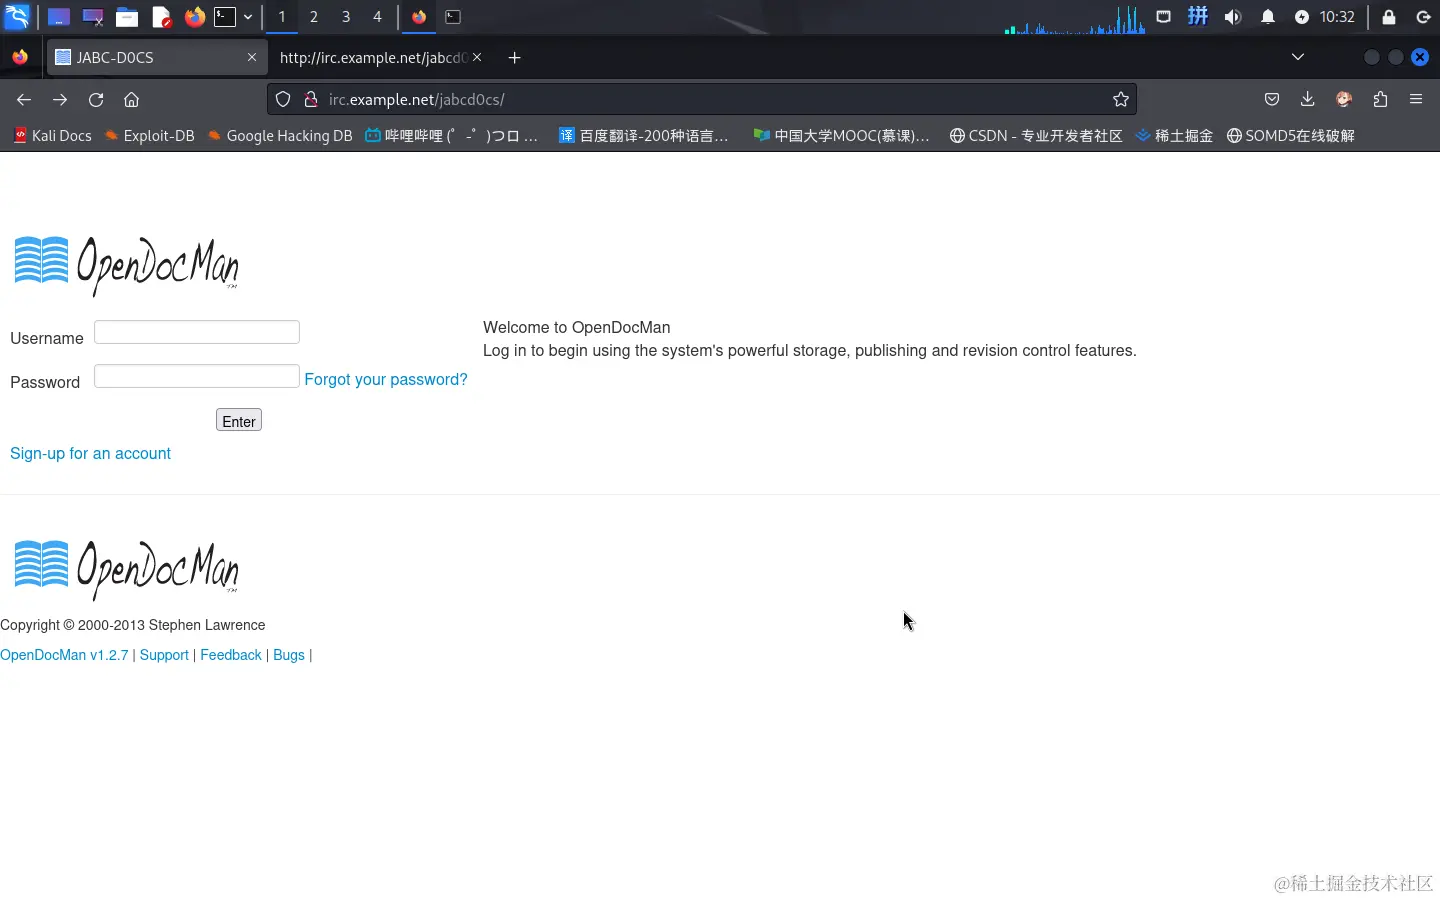Open the CSDN bookmark
Screen dimensions: 1440x900
click(x=1036, y=136)
